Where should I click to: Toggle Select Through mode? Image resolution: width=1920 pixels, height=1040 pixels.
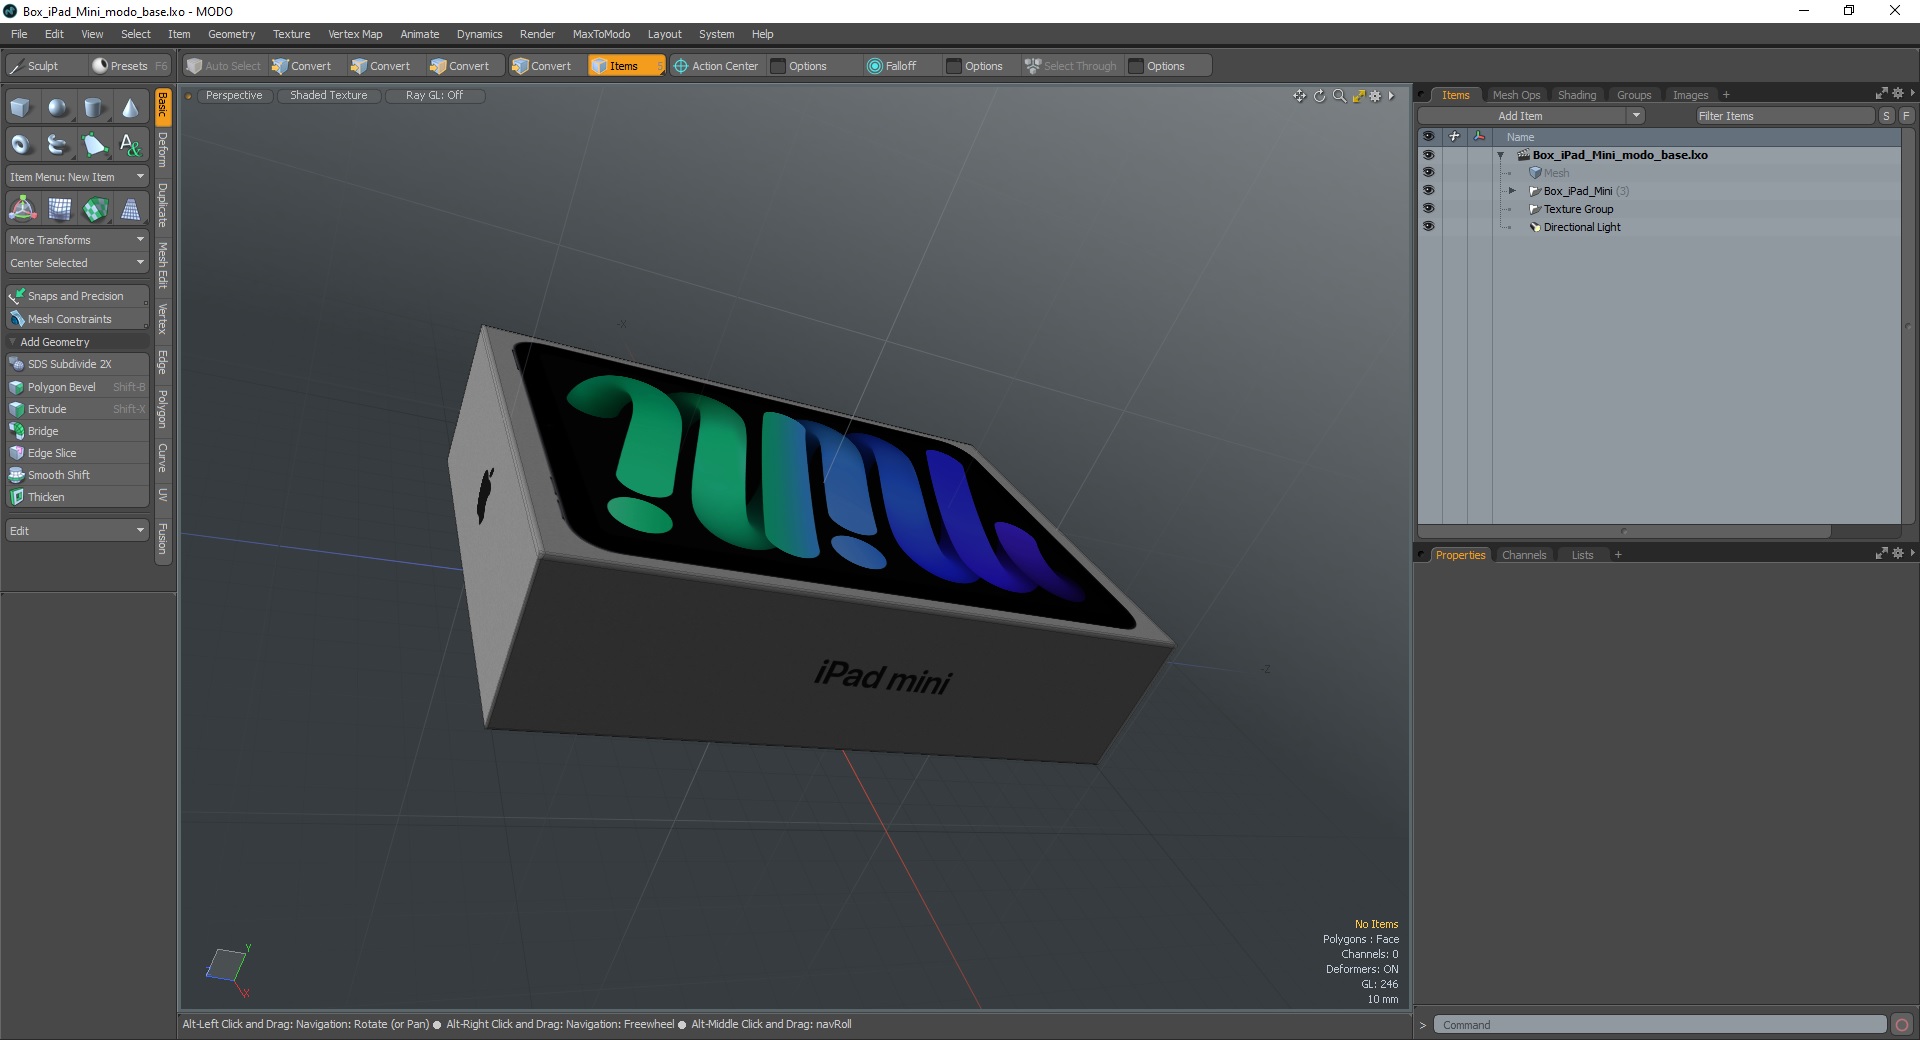click(1070, 66)
